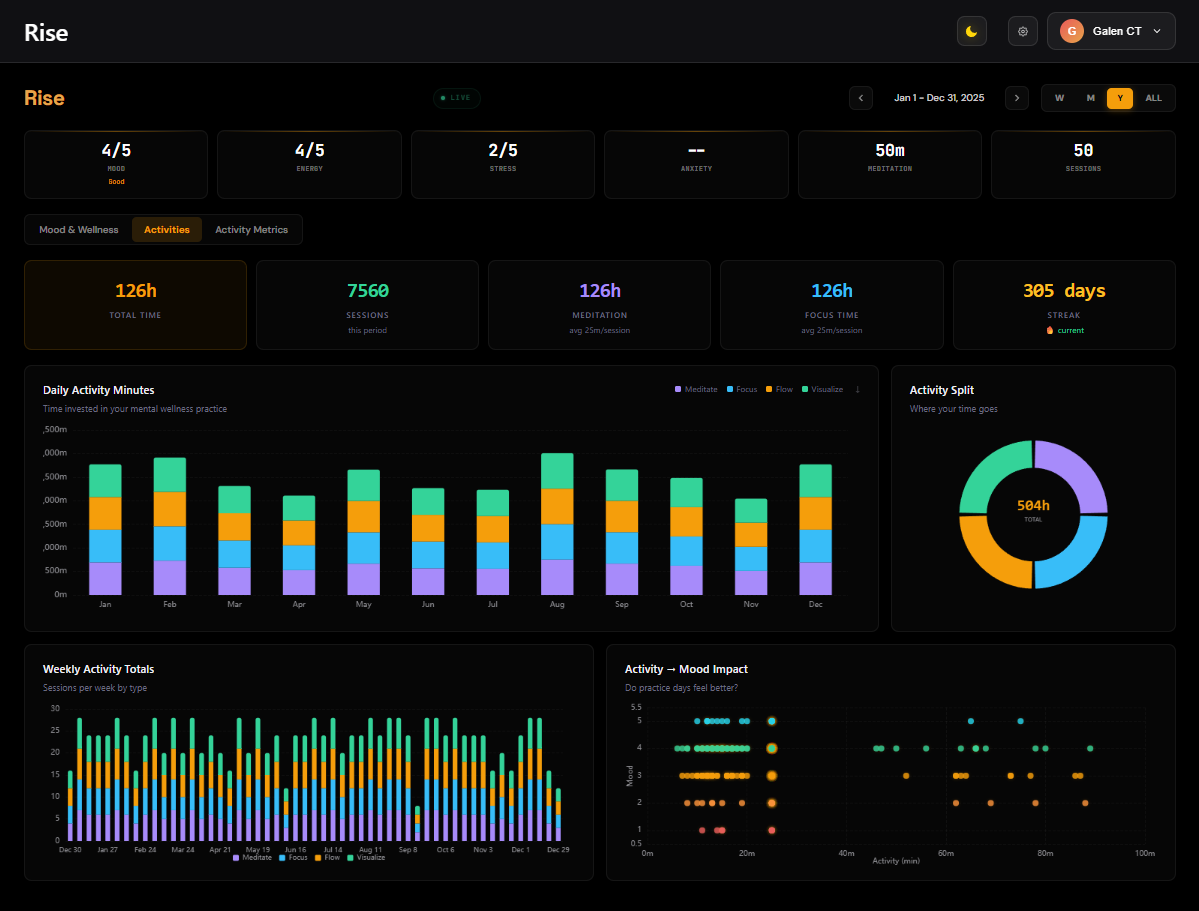Click the purple Meditate donut segment
Image resolution: width=1199 pixels, height=911 pixels.
tap(1078, 469)
